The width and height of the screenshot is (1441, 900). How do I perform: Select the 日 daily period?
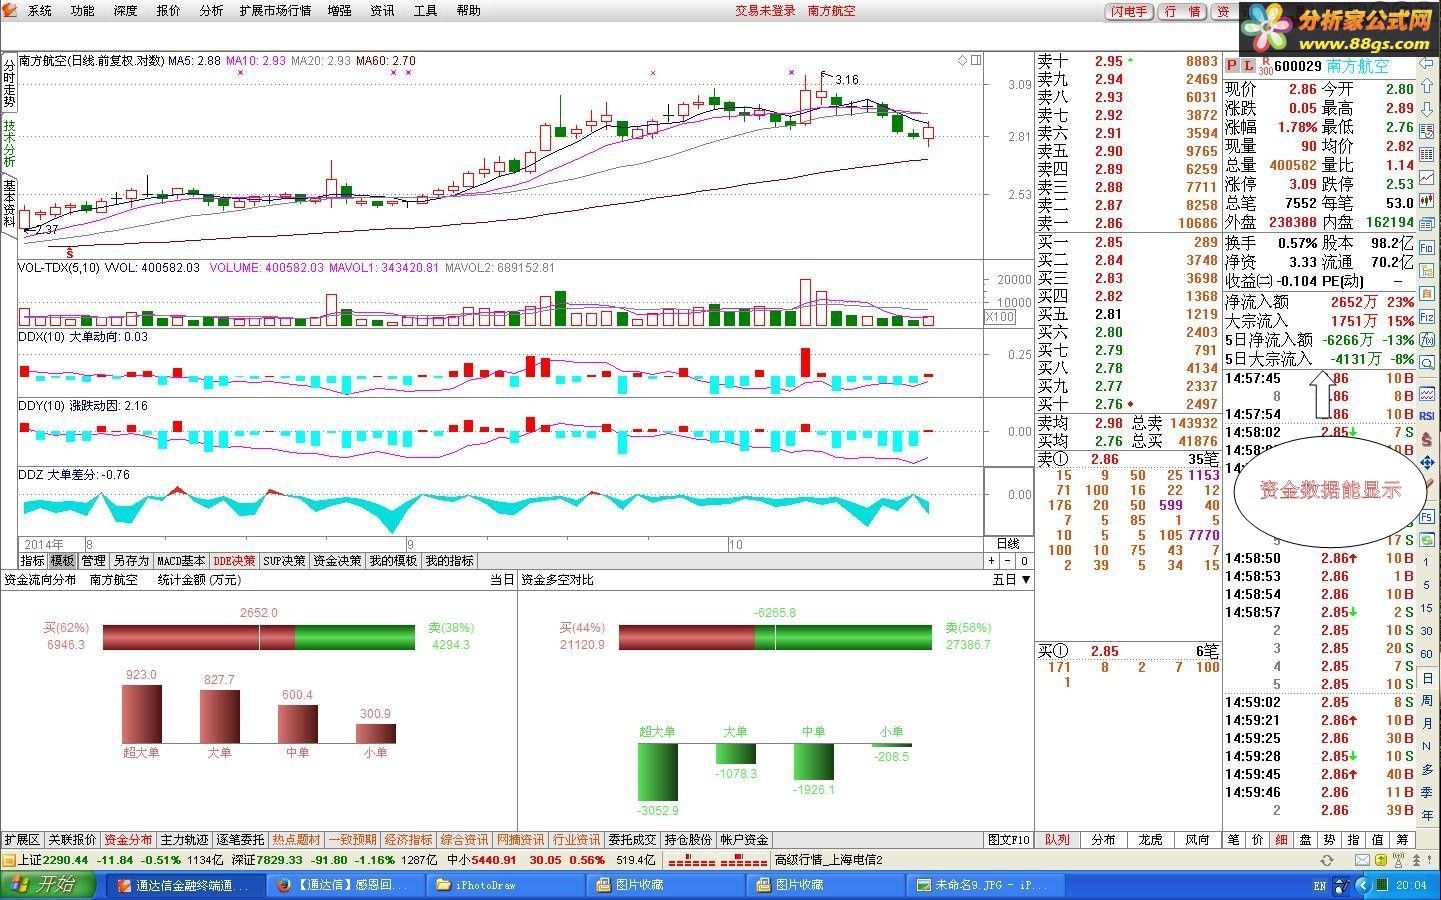(x=1427, y=677)
